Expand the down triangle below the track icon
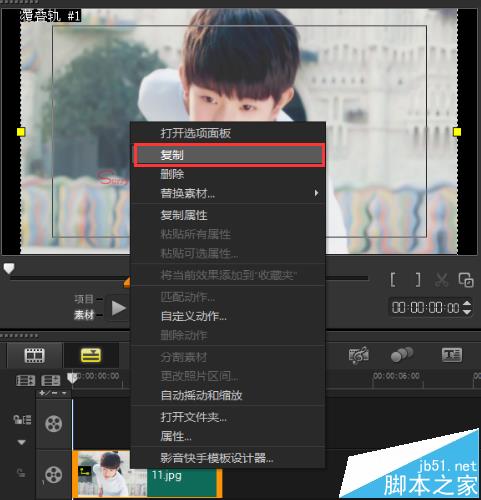The height and width of the screenshot is (500, 481). pos(22,442)
